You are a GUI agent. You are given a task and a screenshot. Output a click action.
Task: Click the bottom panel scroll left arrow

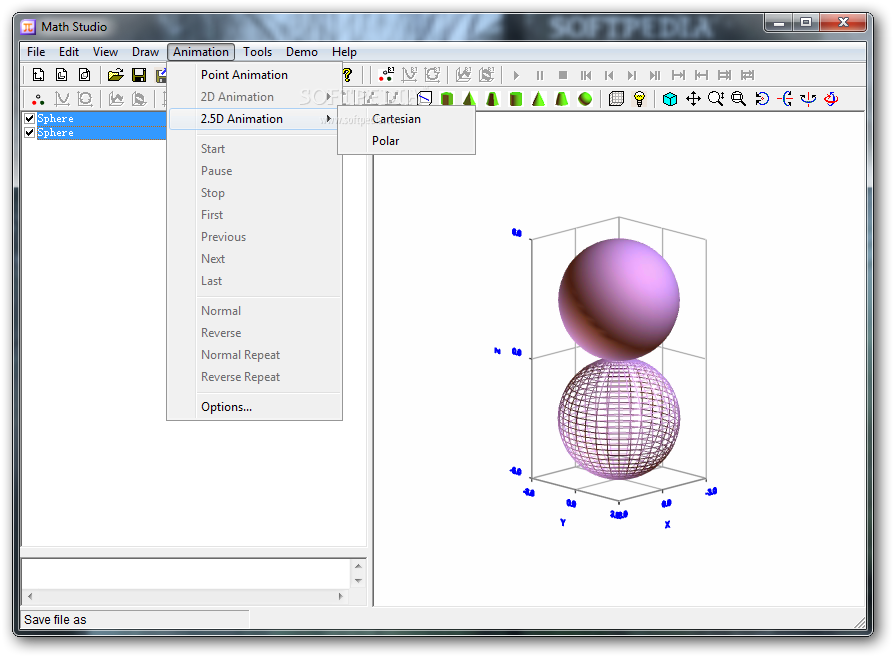click(x=30, y=596)
